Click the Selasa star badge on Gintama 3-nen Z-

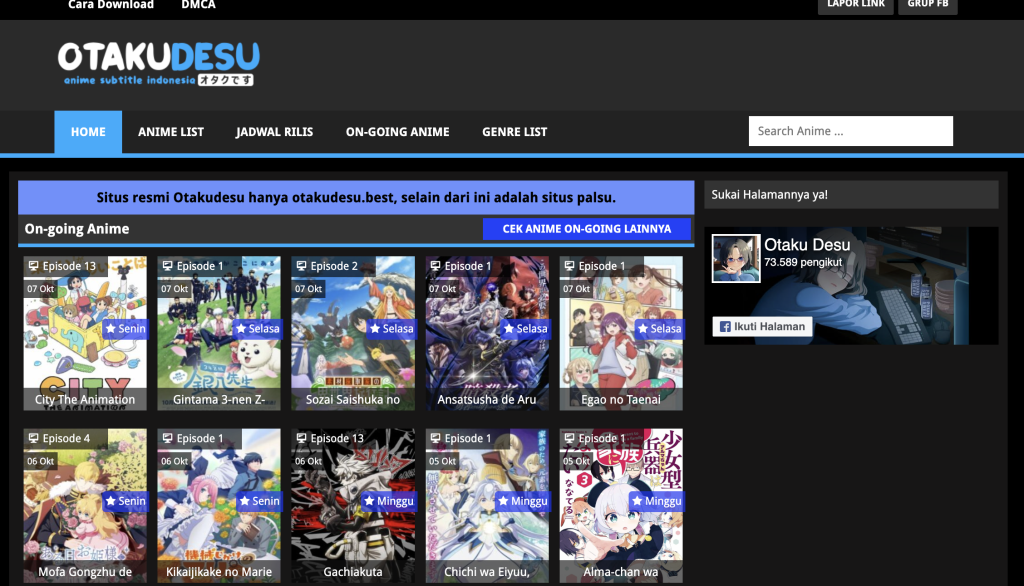(258, 329)
